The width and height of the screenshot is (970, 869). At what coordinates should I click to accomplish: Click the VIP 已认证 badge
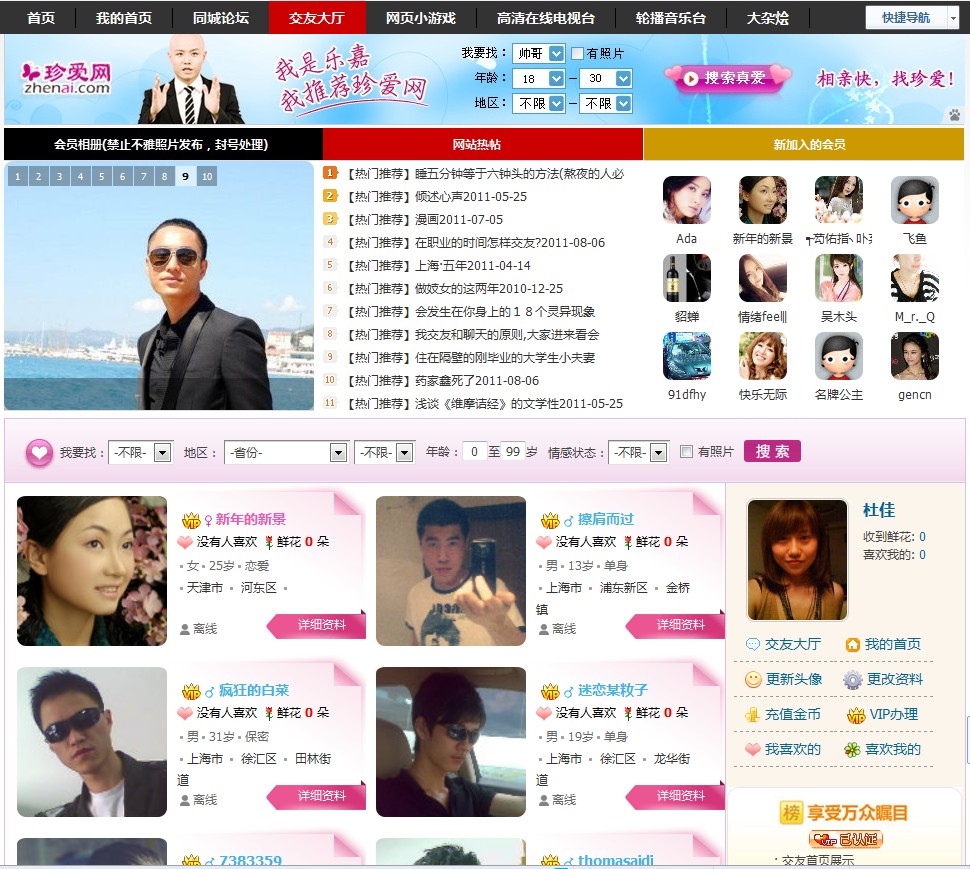tap(845, 839)
